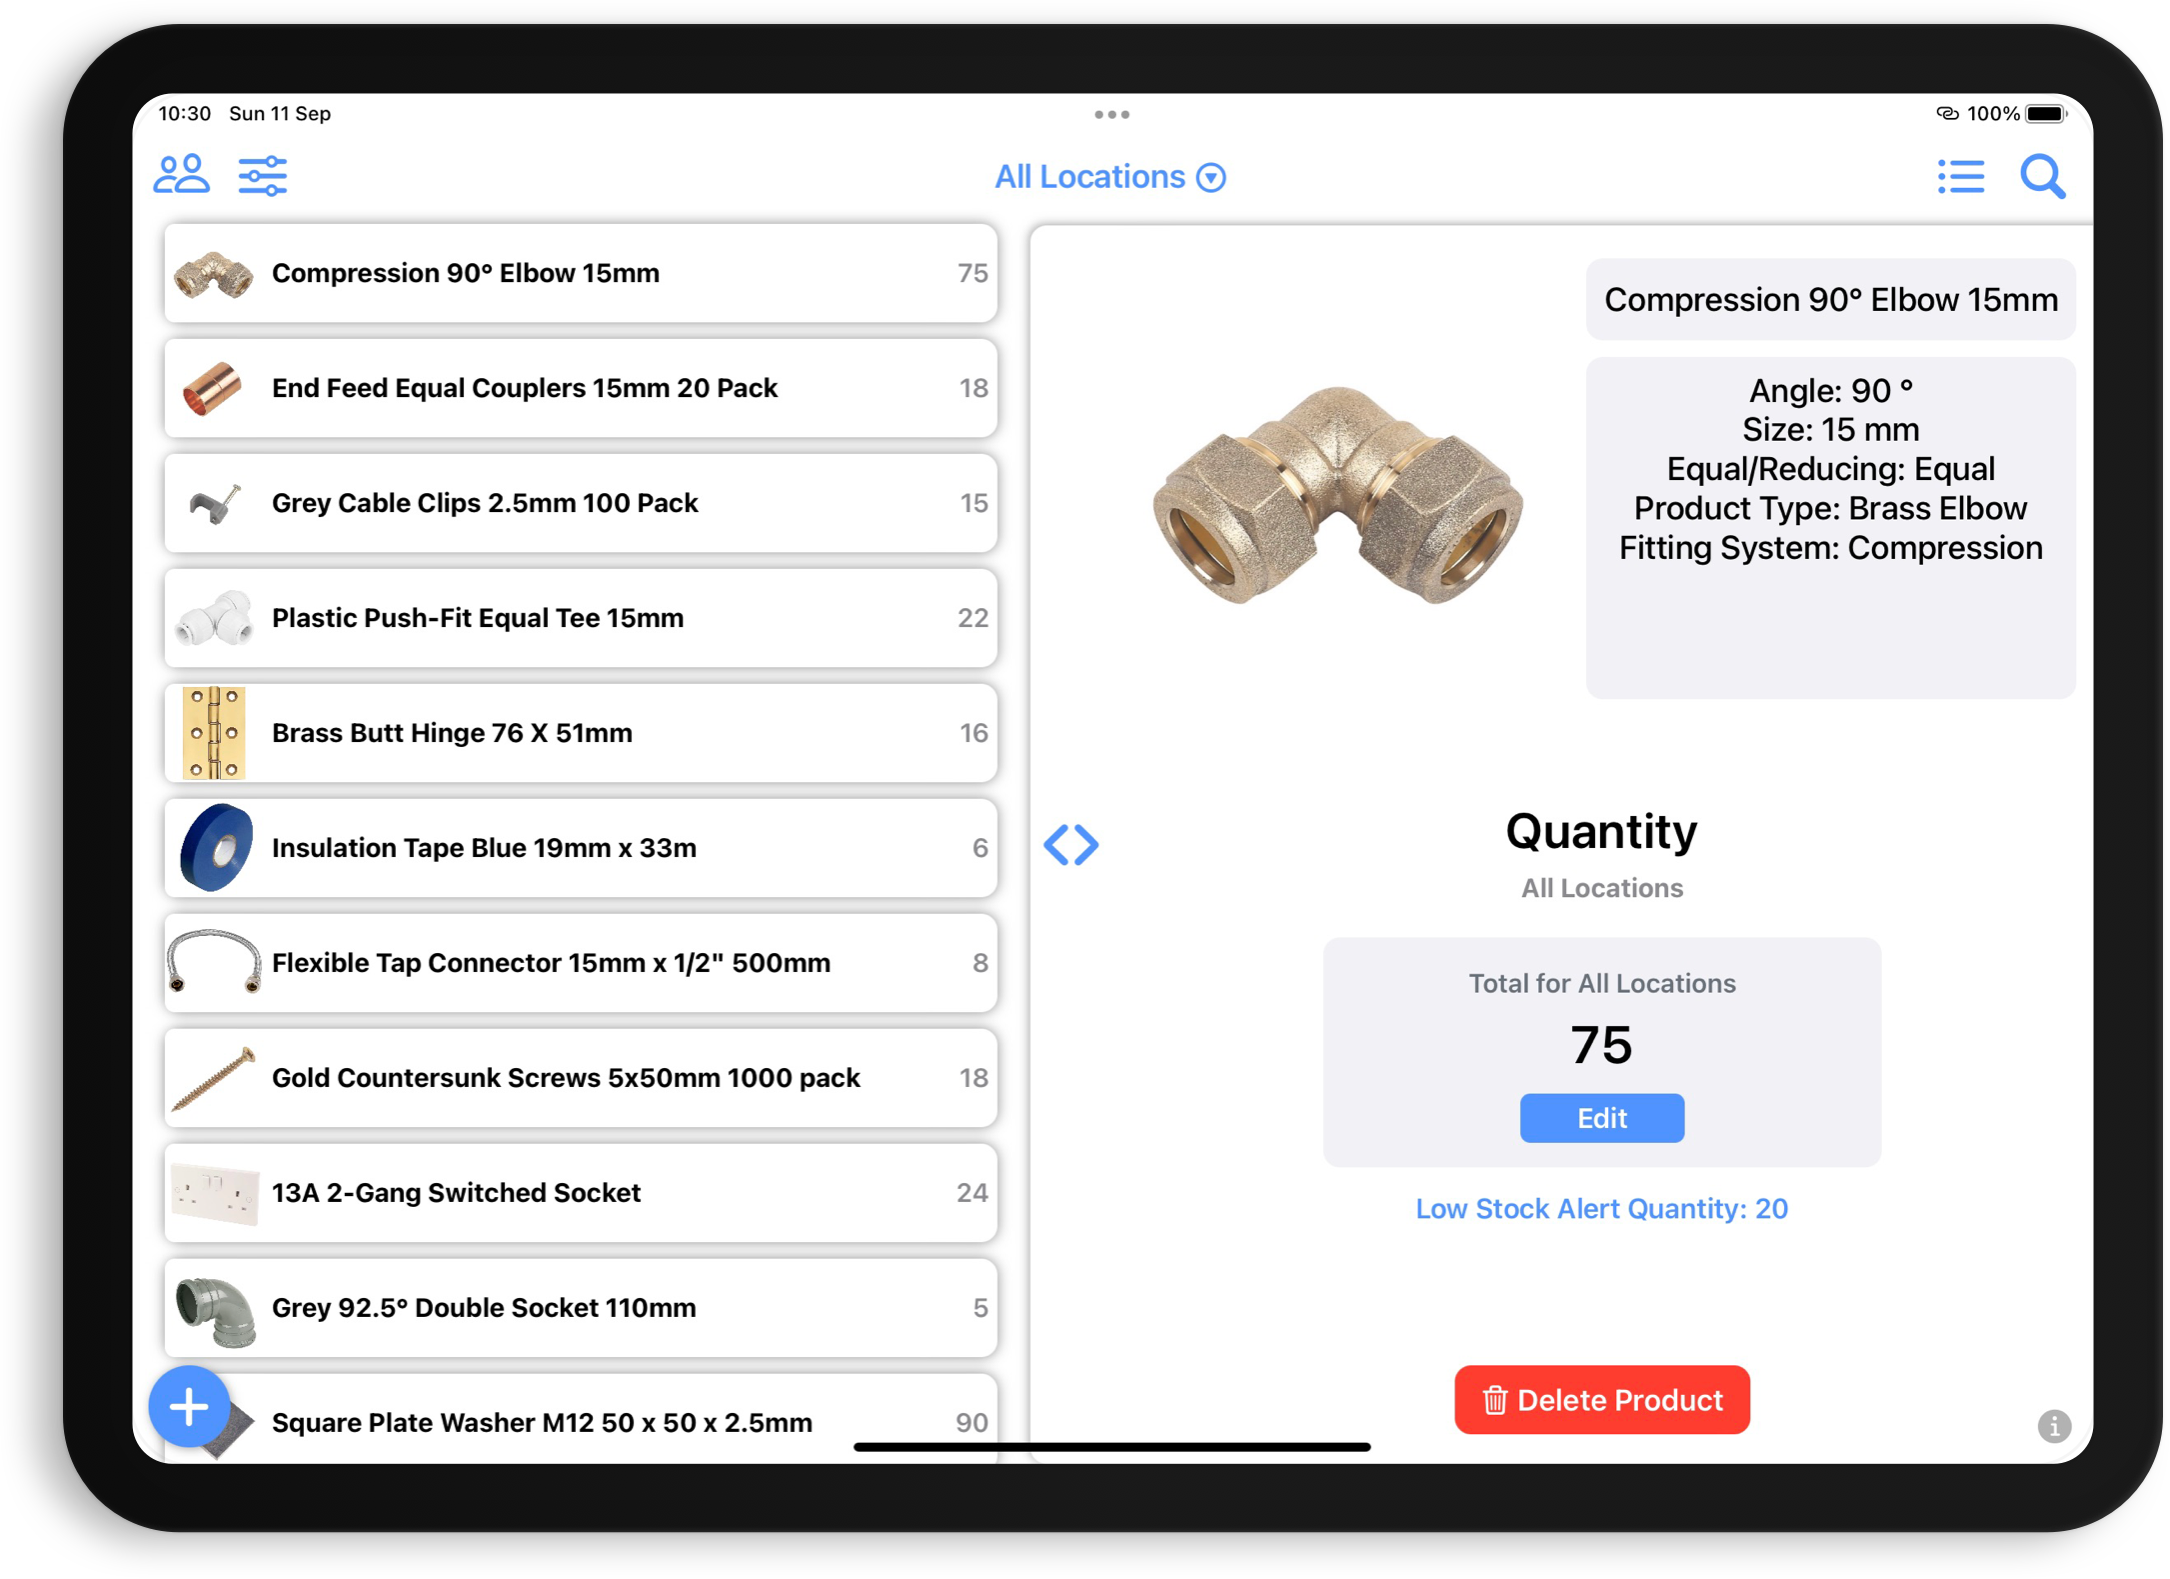Open the filter sliders icon

(263, 176)
